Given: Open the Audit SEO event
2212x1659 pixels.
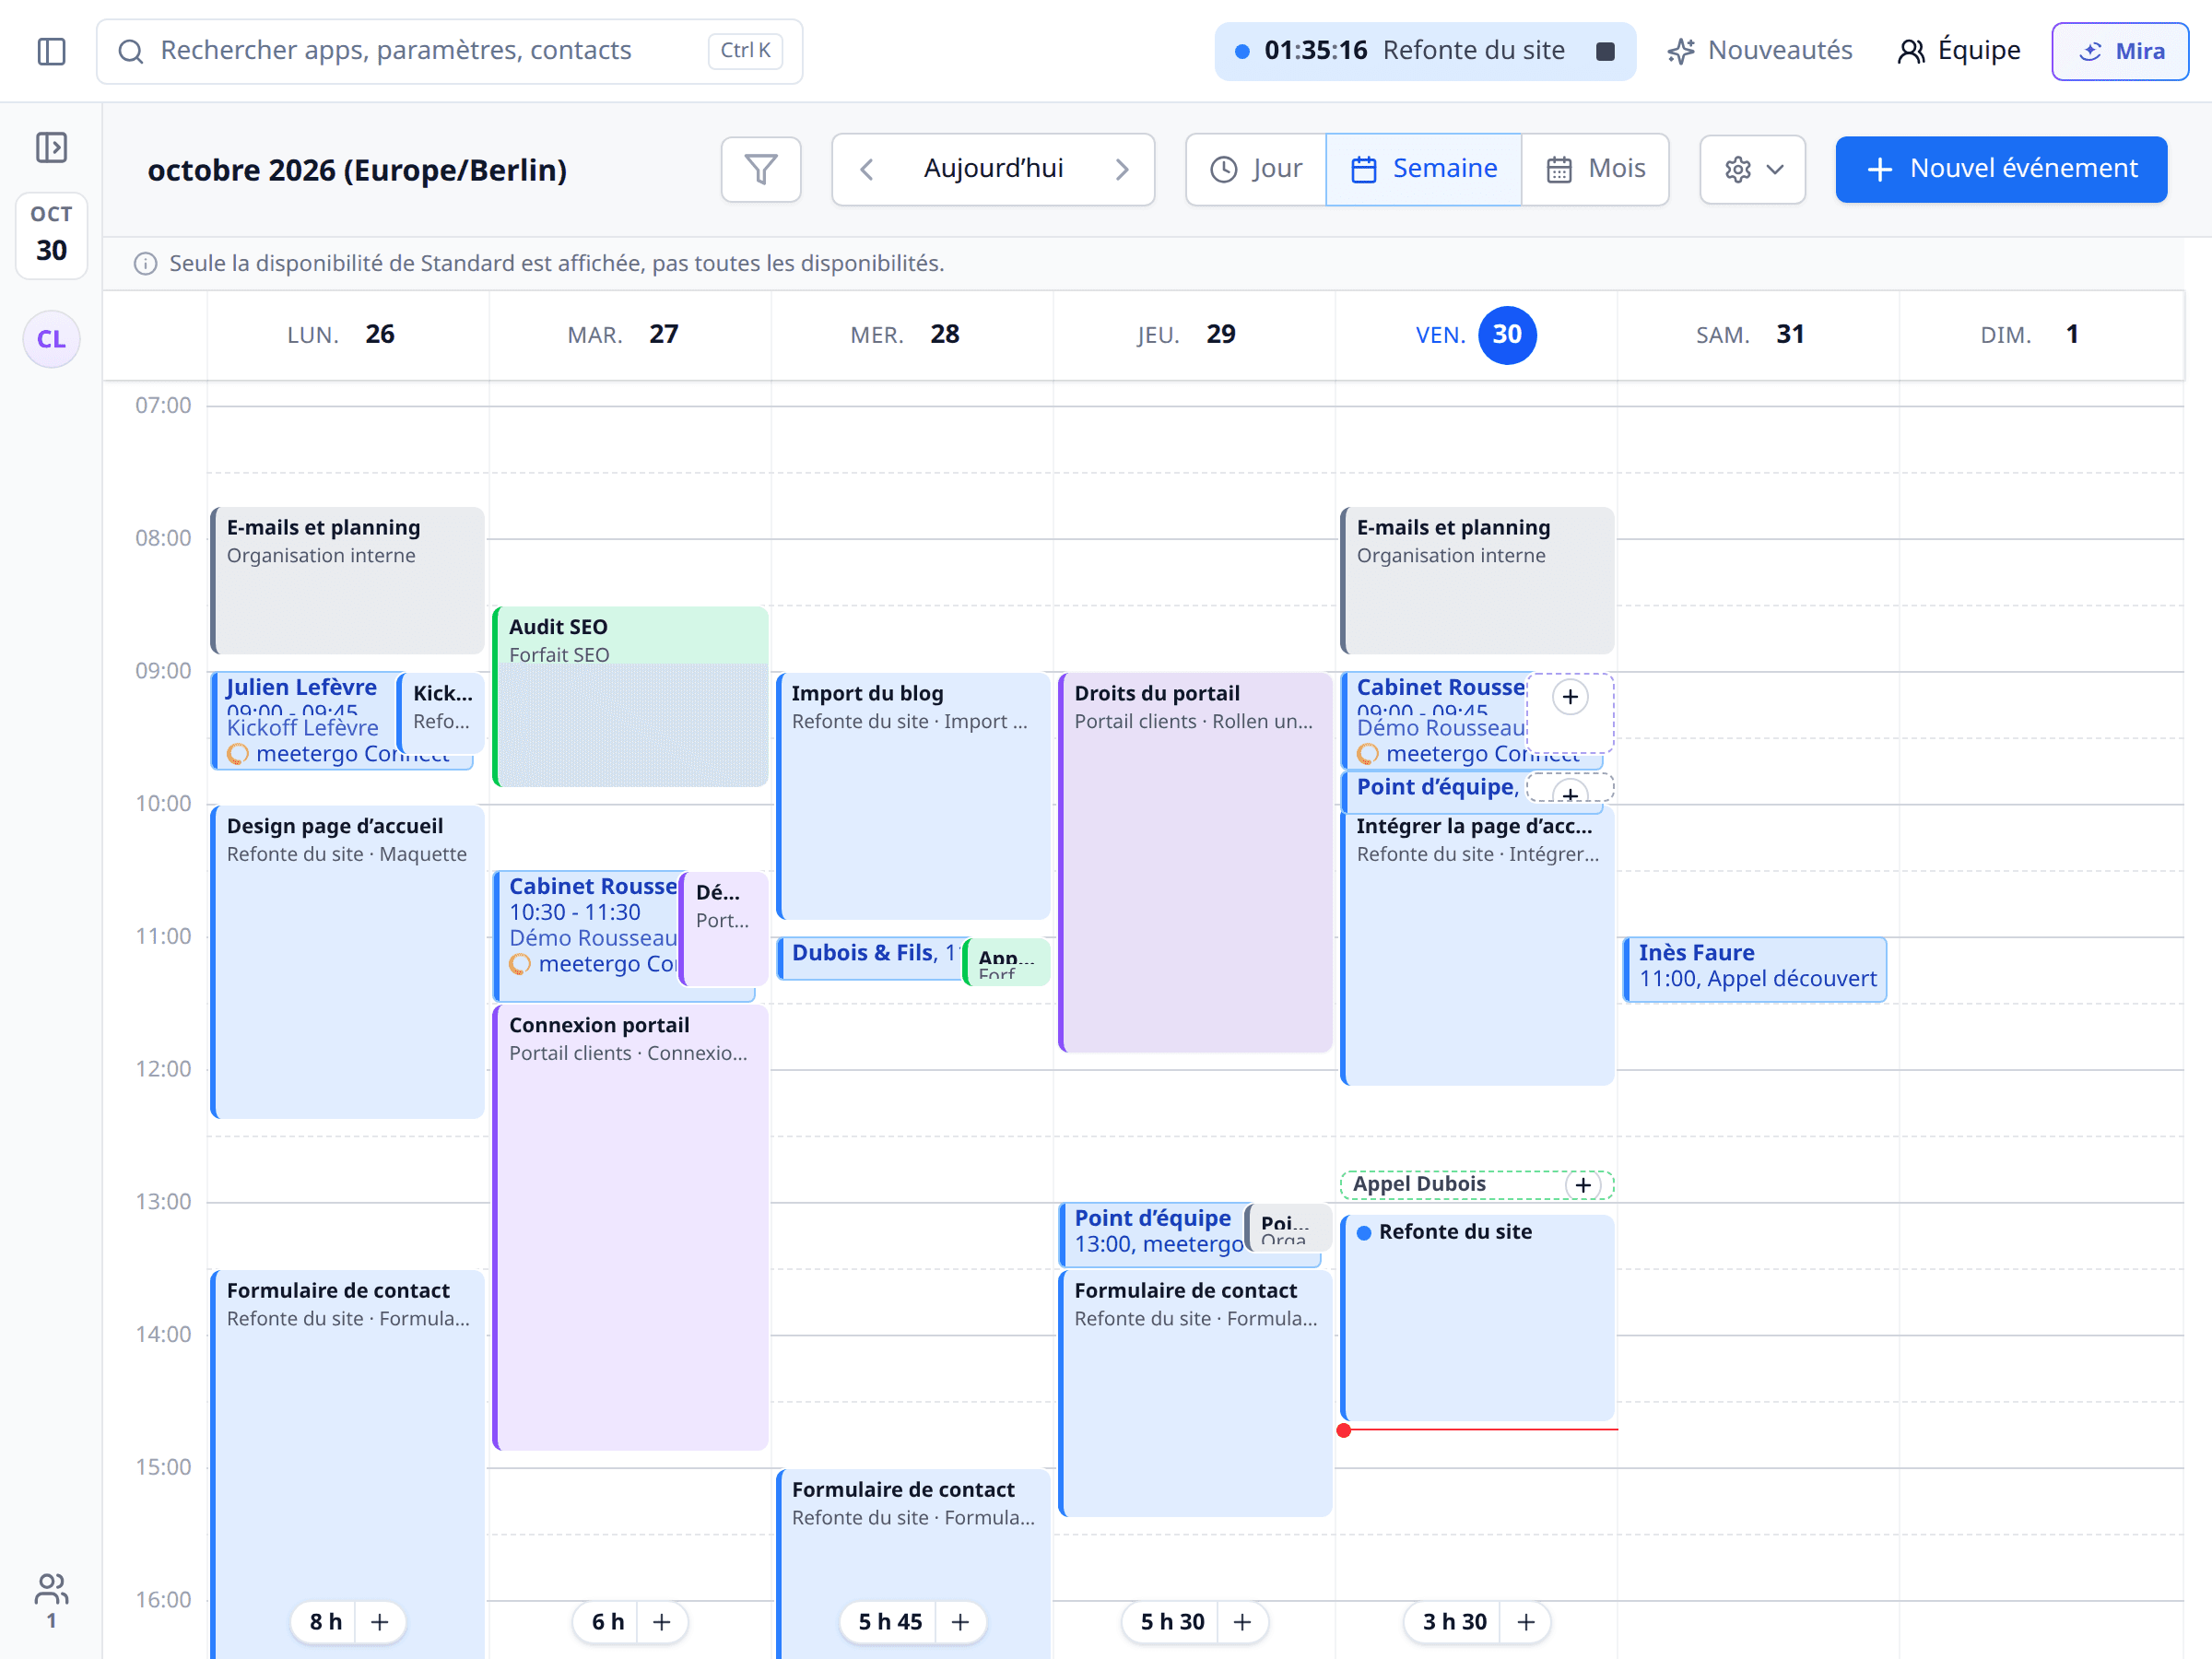Looking at the screenshot, I should point(630,696).
